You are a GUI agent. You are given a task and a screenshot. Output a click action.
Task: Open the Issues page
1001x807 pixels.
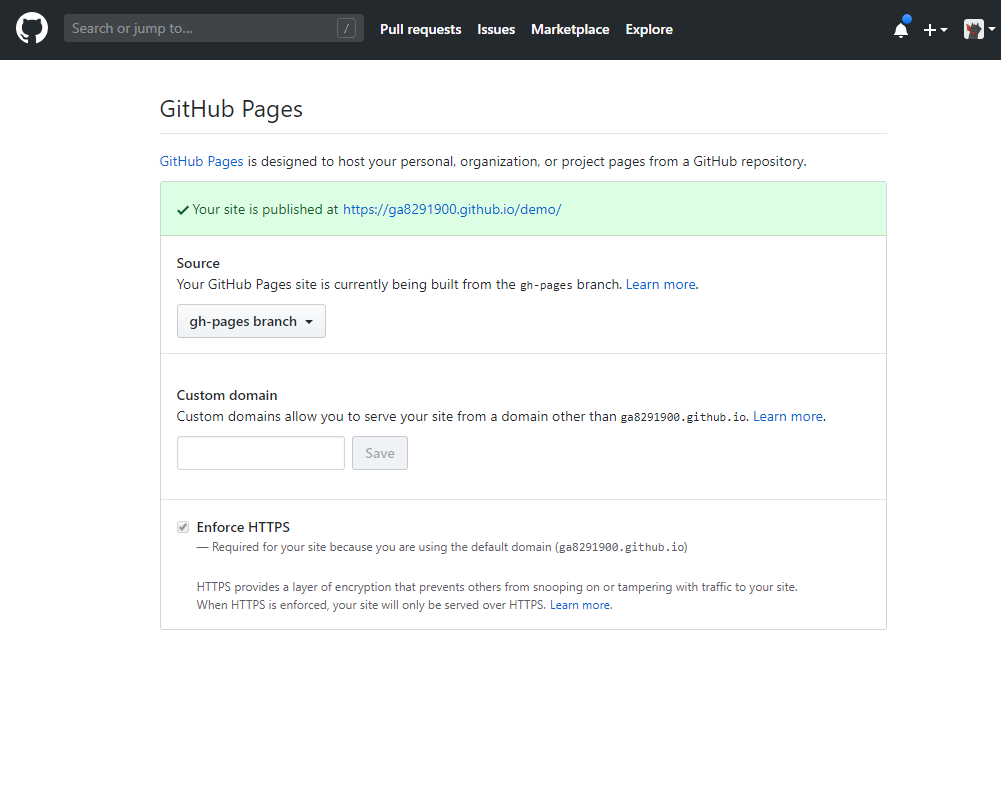point(496,29)
